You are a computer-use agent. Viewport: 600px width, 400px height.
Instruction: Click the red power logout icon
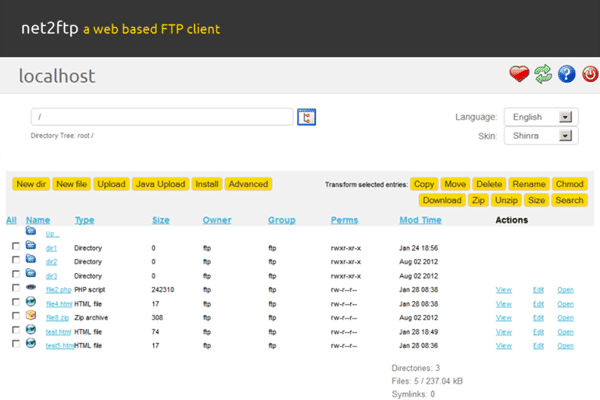point(590,74)
